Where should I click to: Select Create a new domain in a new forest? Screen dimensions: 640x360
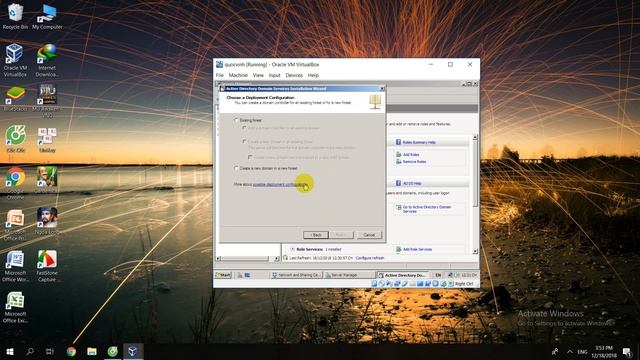236,168
